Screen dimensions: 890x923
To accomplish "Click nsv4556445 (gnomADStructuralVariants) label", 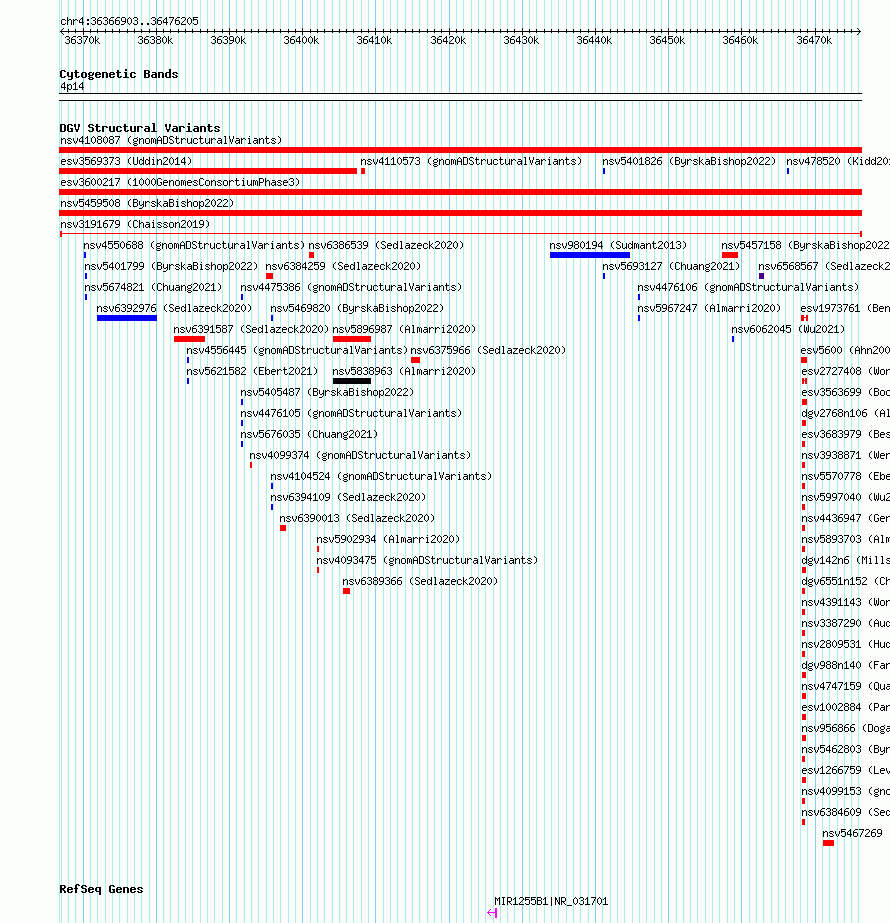I will [297, 350].
